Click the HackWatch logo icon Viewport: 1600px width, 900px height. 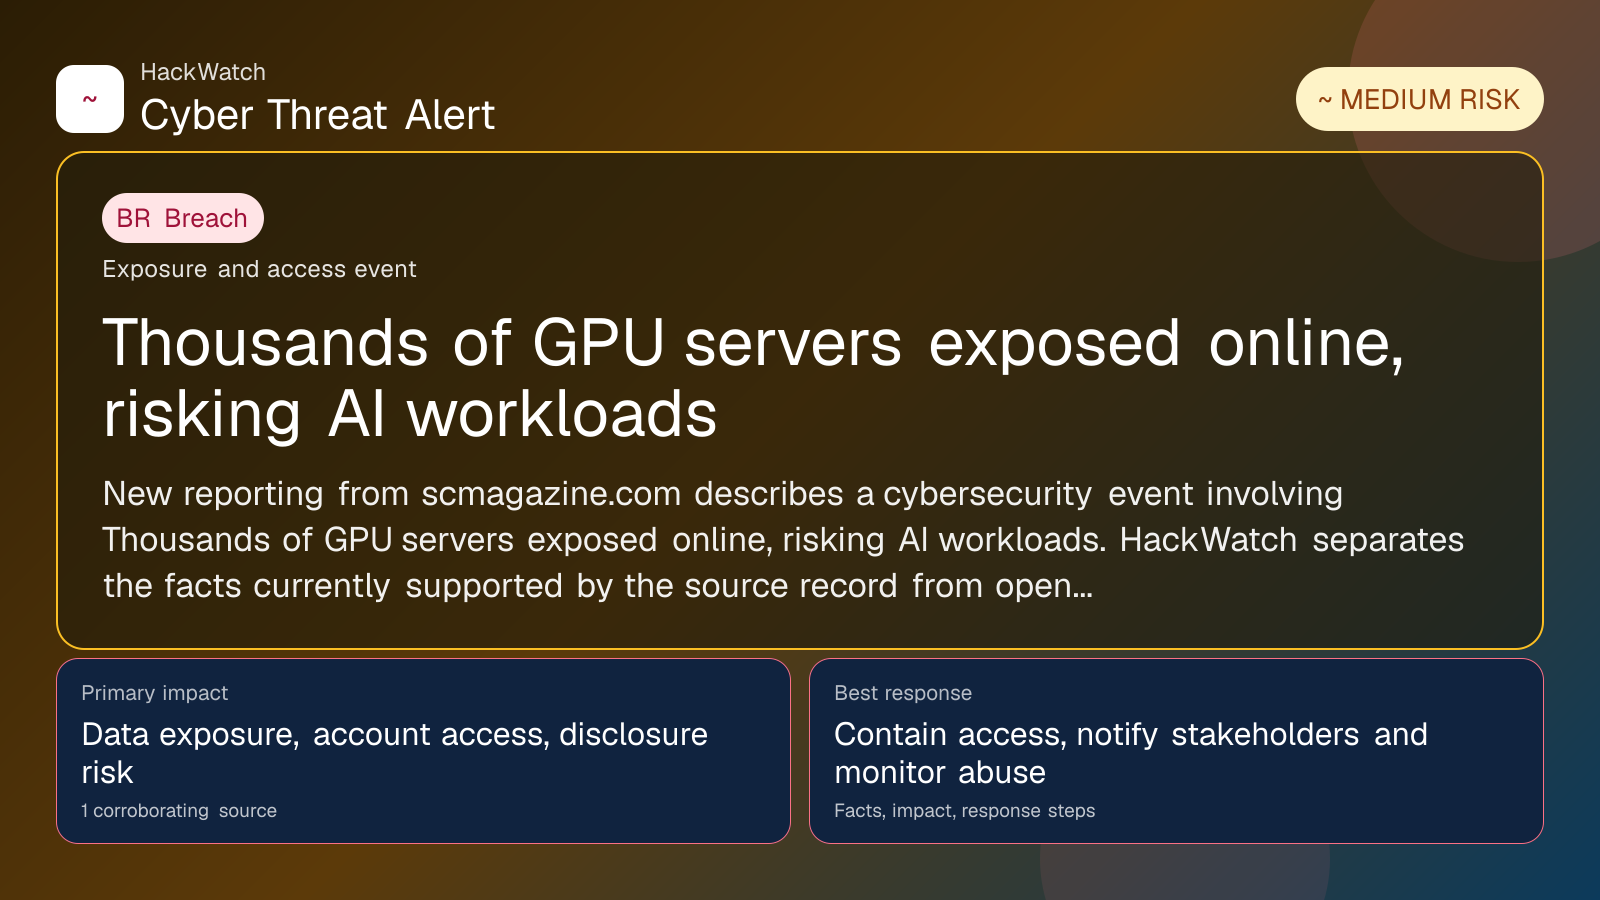(90, 99)
